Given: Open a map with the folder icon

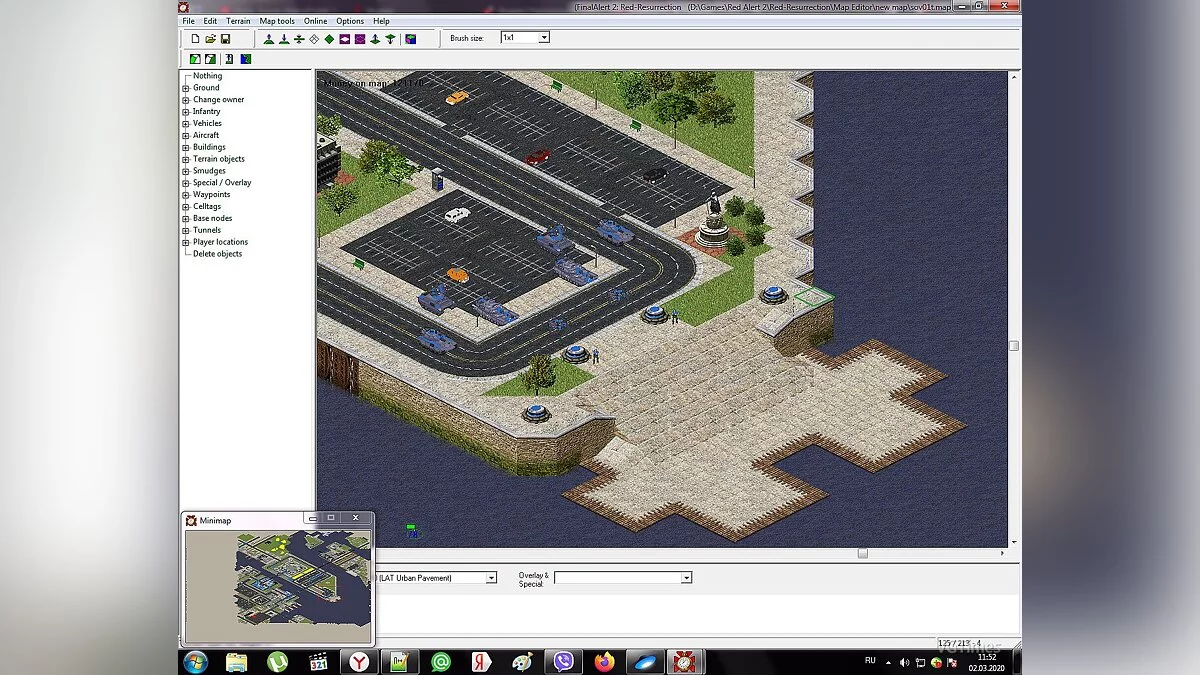Looking at the screenshot, I should point(211,37).
